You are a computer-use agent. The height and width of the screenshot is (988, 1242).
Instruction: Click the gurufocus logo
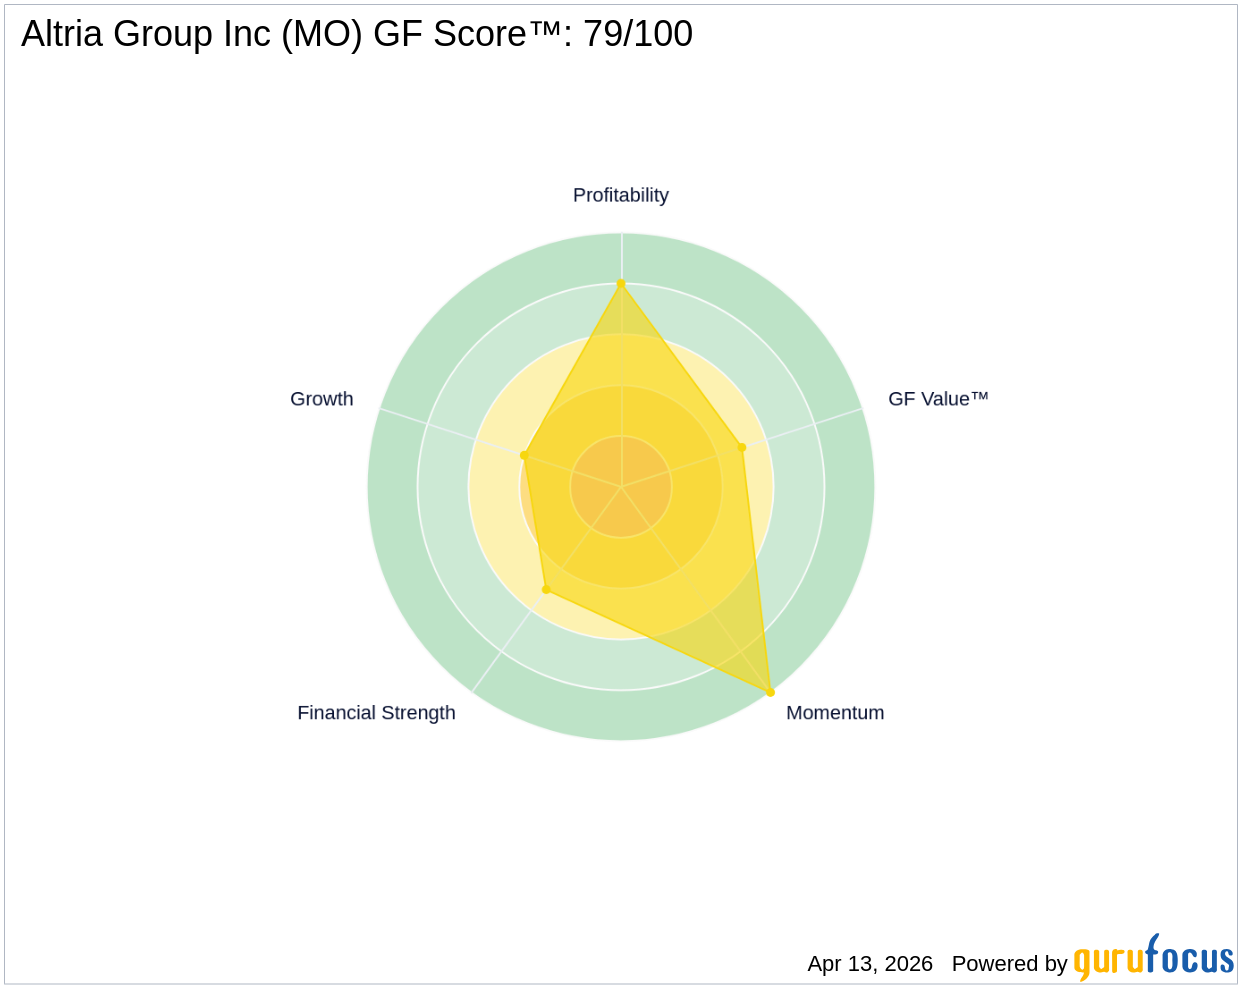coord(1154,958)
